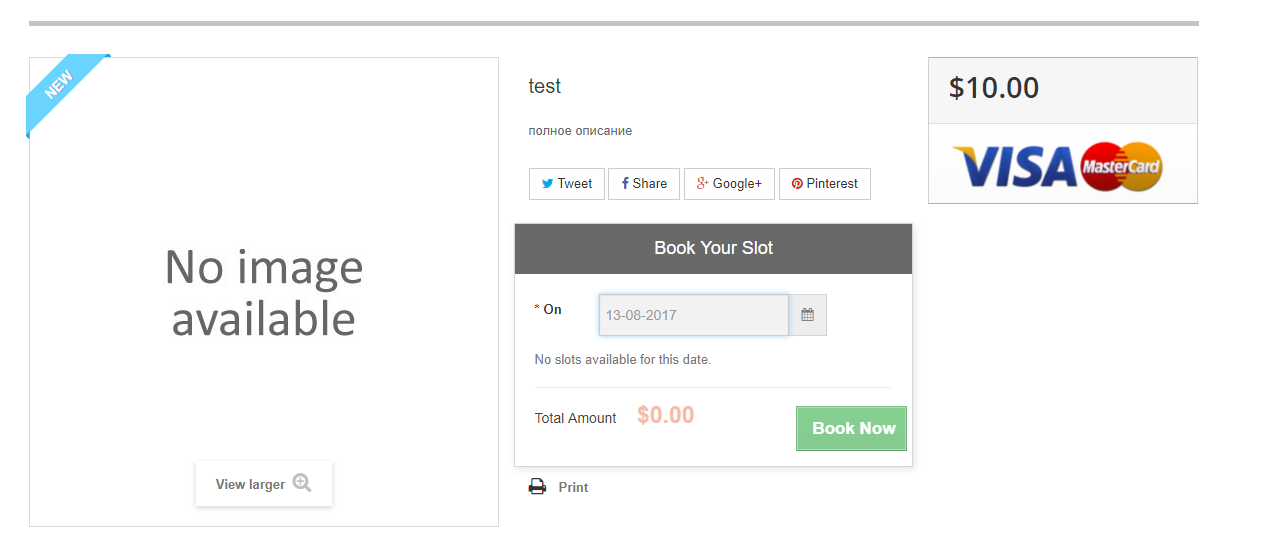1271x552 pixels.
Task: Click the MasterCard logo
Action: click(1121, 166)
